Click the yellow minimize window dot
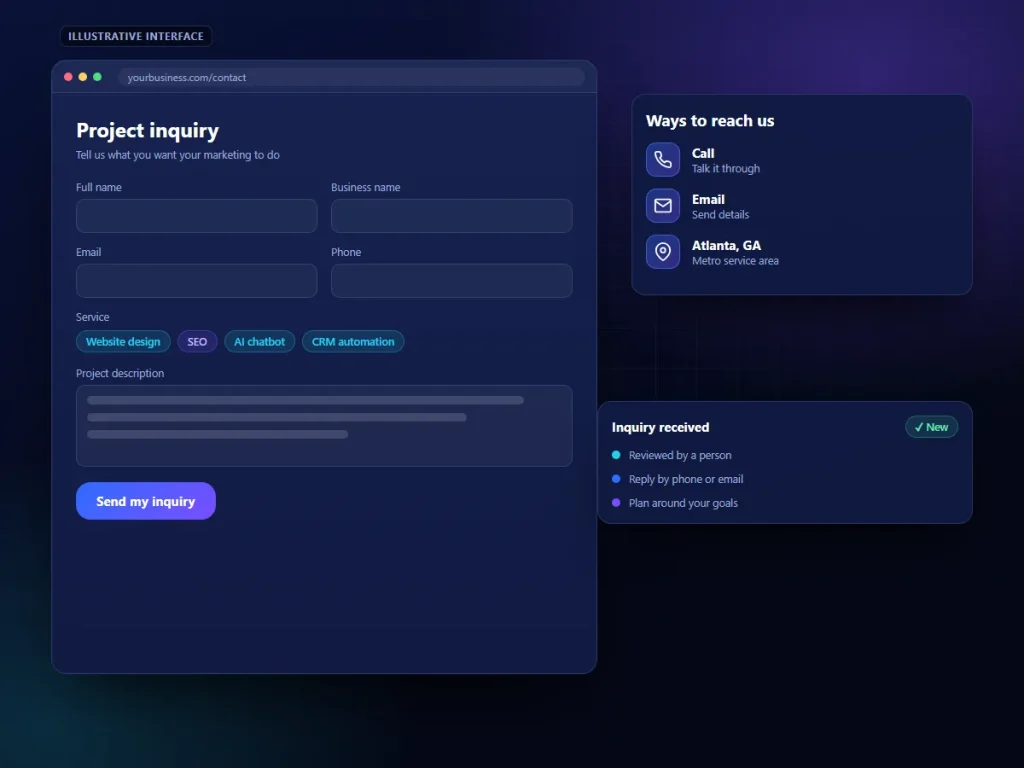Screen dimensions: 1024x768 tap(83, 77)
